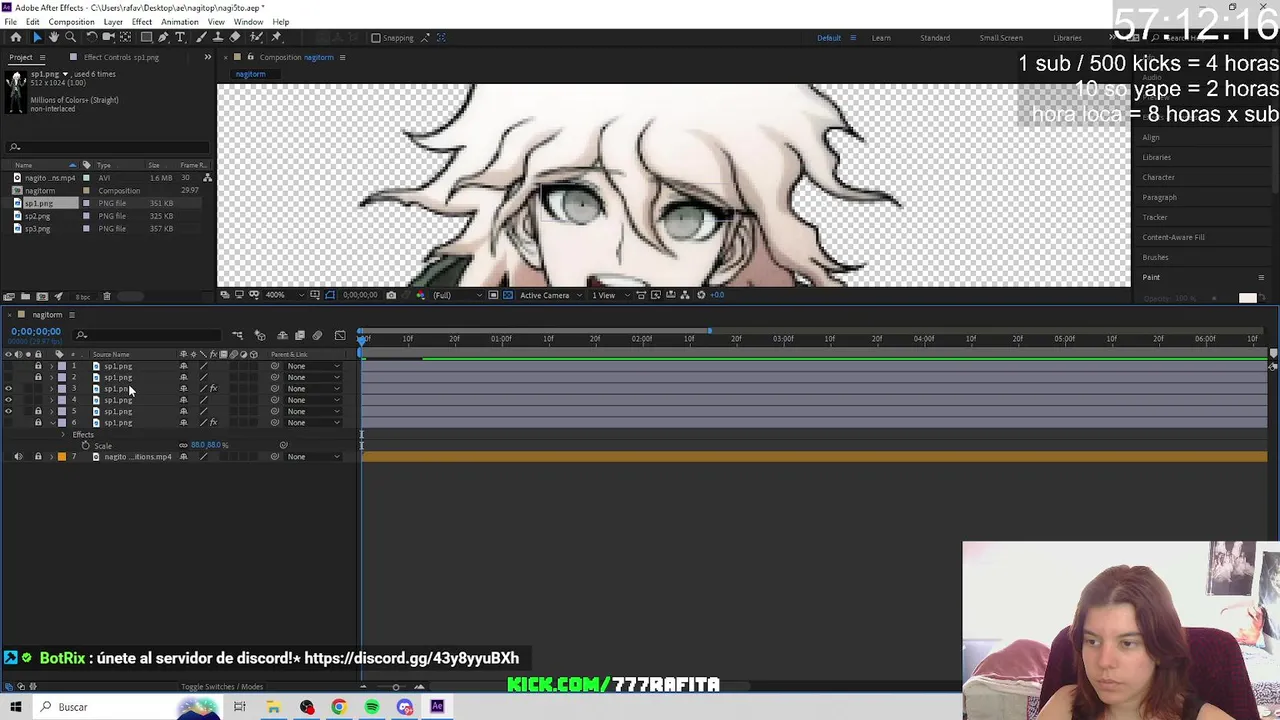Click the orange label color of layer 7
Screen dimensions: 1280x720
(x=62, y=457)
